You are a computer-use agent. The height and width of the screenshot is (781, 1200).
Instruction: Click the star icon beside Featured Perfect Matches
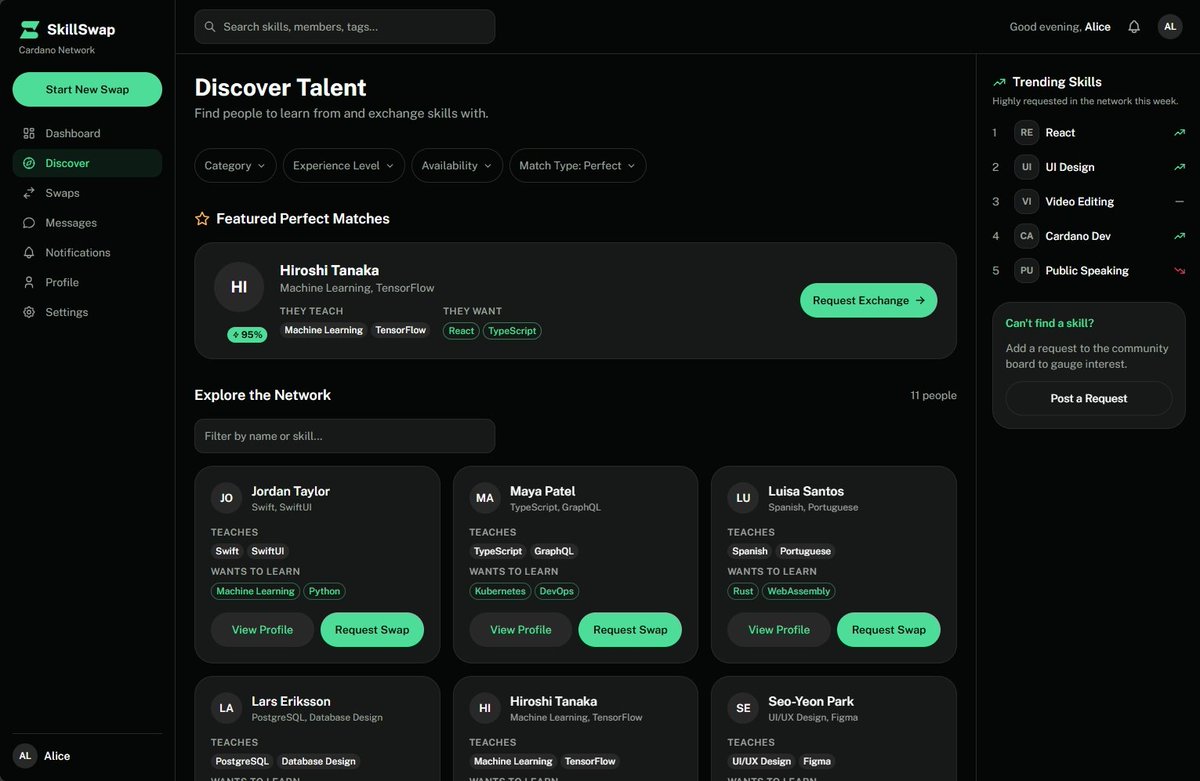[202, 218]
